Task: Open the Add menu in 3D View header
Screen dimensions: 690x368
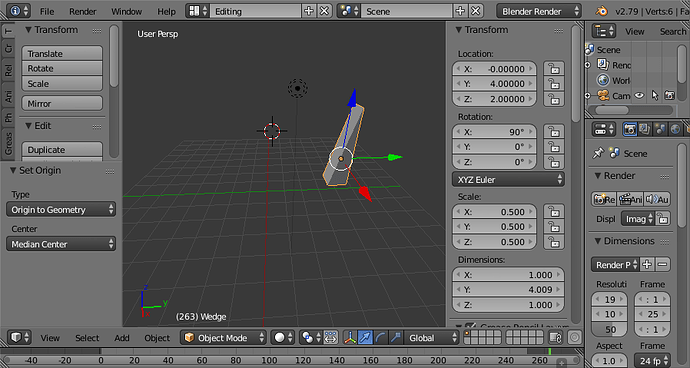Action: tap(122, 338)
